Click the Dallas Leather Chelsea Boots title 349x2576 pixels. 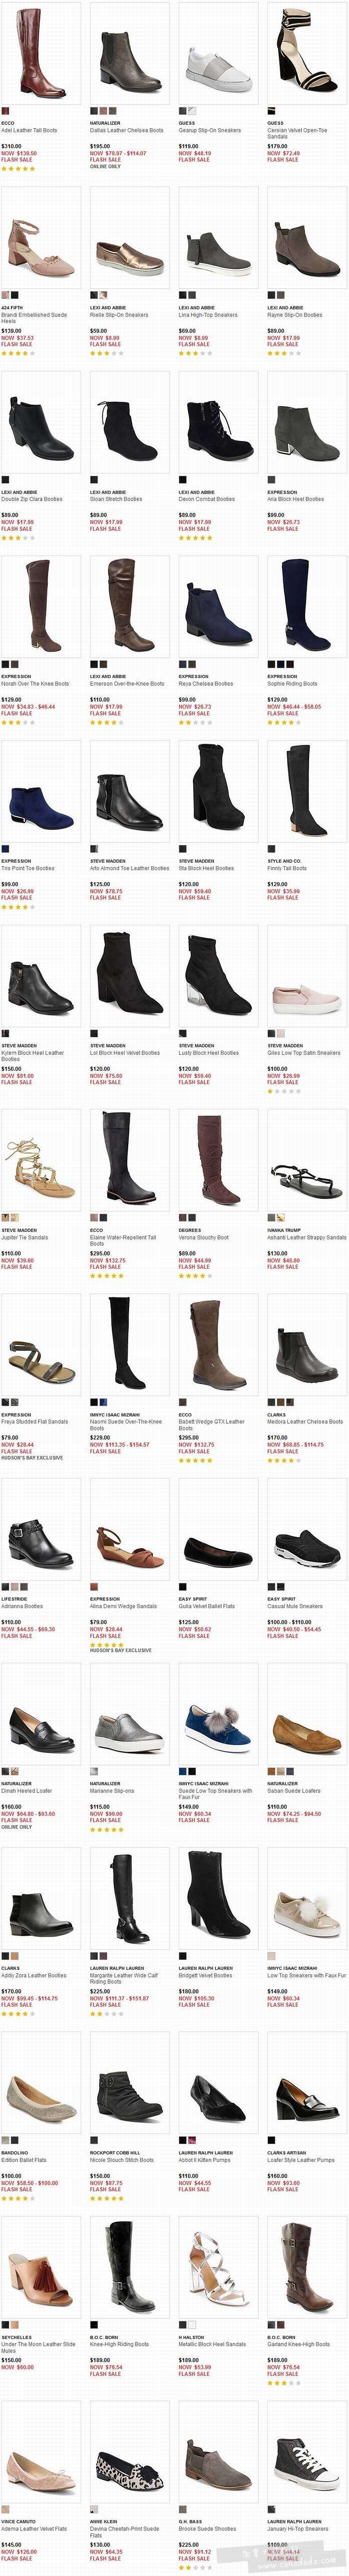click(126, 130)
